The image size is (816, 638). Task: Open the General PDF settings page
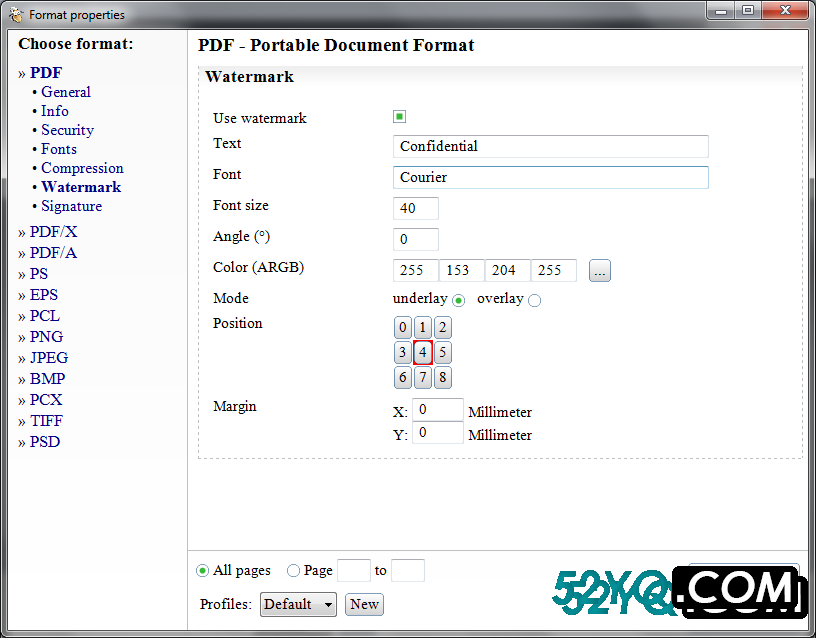(x=66, y=92)
